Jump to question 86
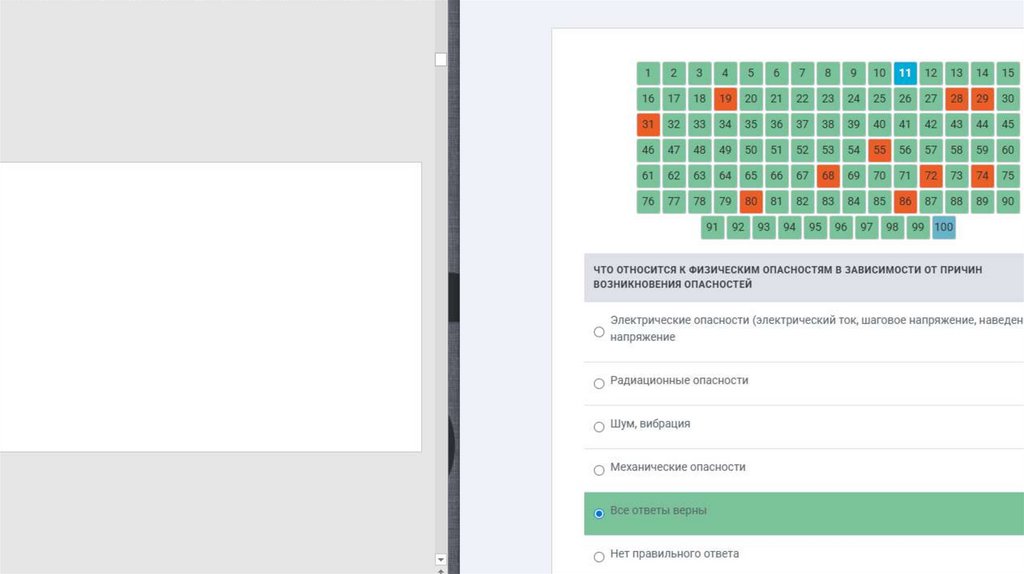This screenshot has width=1024, height=574. tap(905, 201)
